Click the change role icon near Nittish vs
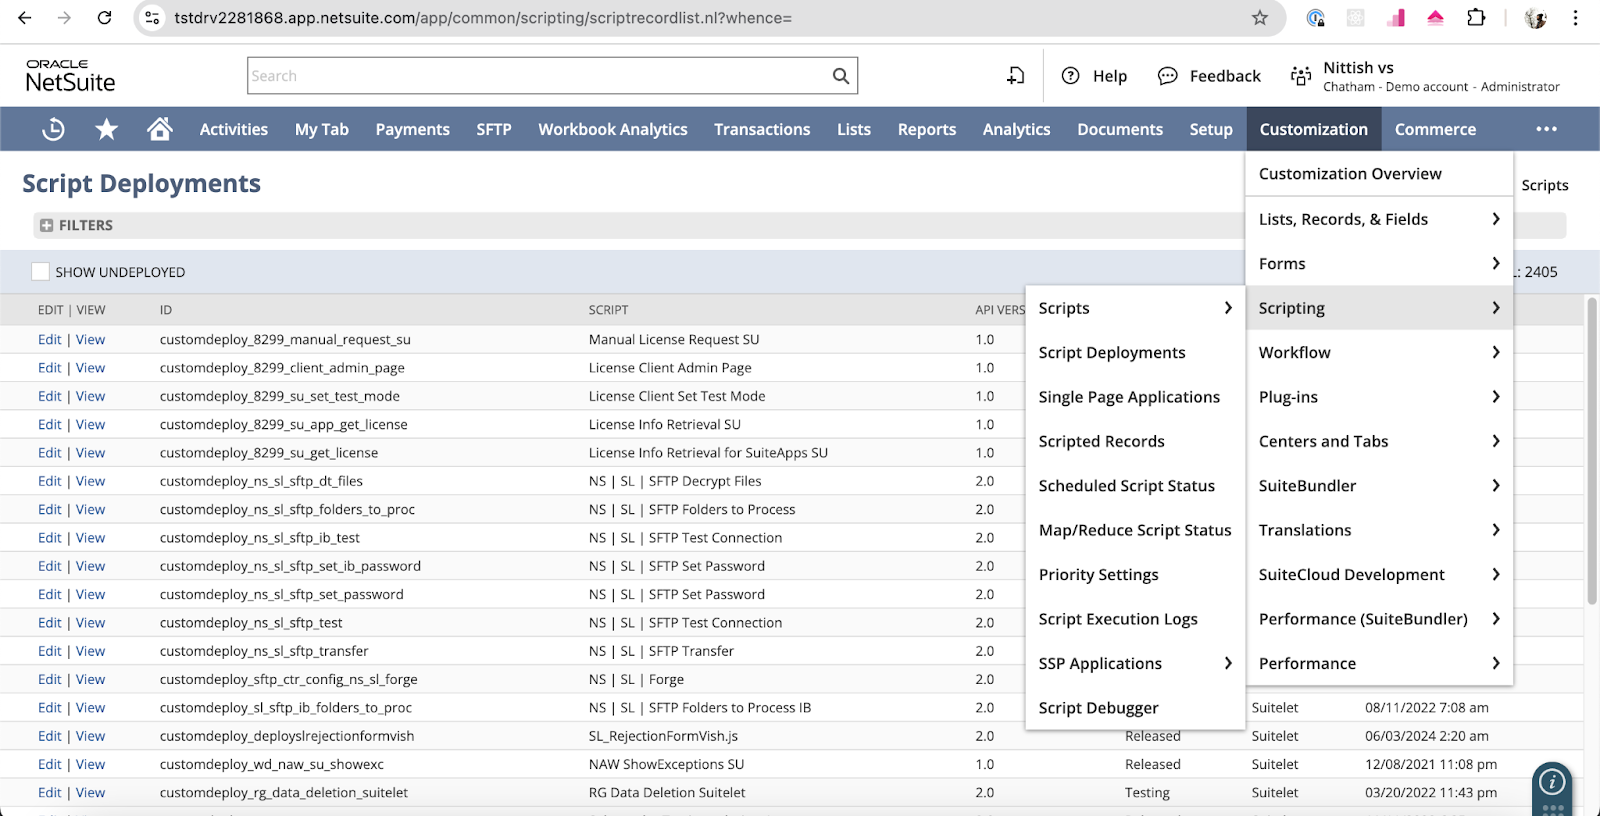Screen dimensions: 1600x816 click(1301, 76)
